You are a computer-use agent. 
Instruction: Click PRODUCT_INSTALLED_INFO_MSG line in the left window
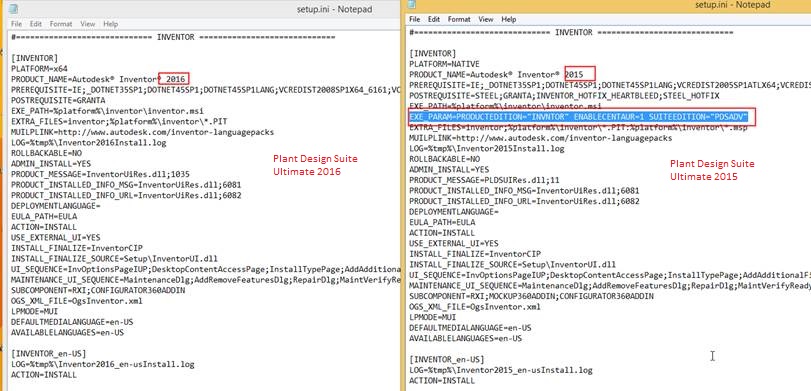126,185
